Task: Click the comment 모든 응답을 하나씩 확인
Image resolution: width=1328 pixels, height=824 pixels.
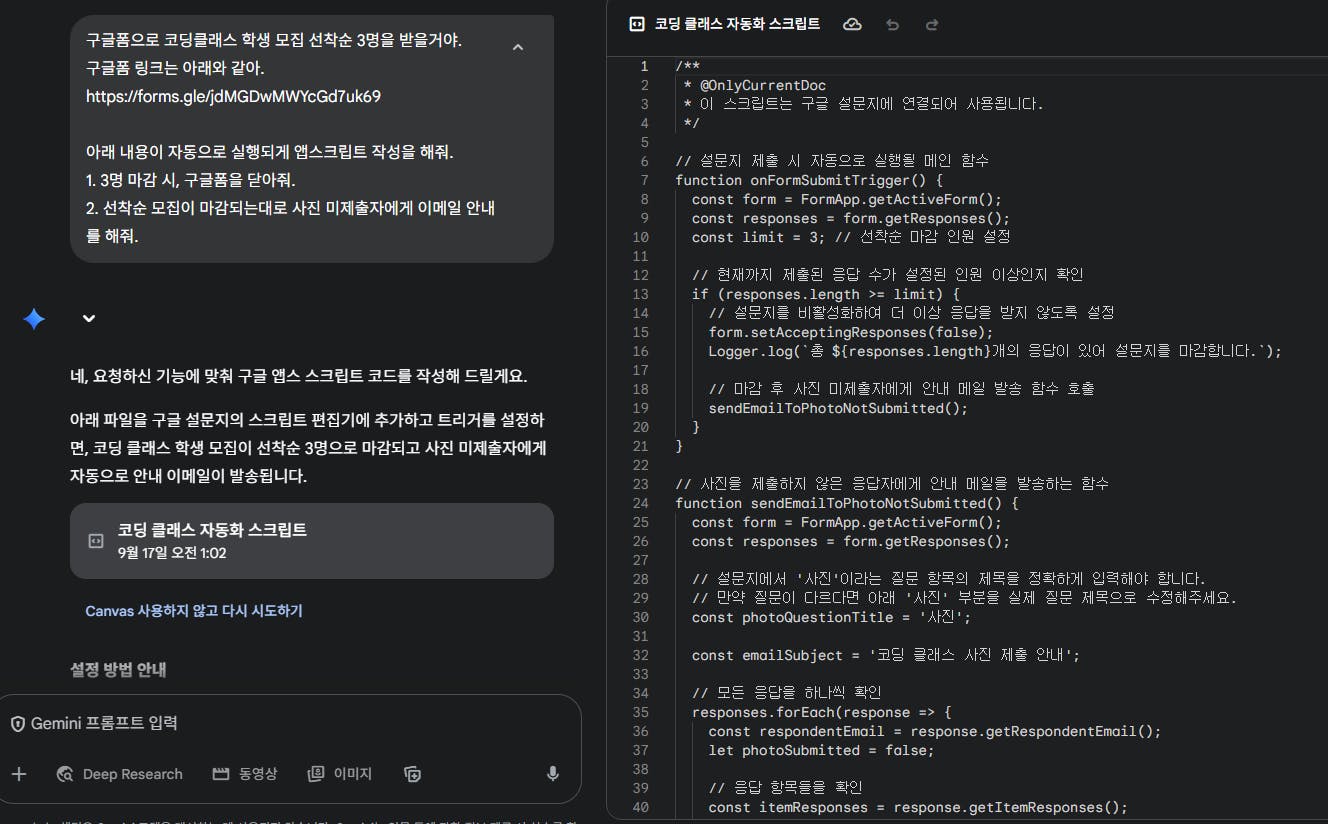Action: (786, 693)
